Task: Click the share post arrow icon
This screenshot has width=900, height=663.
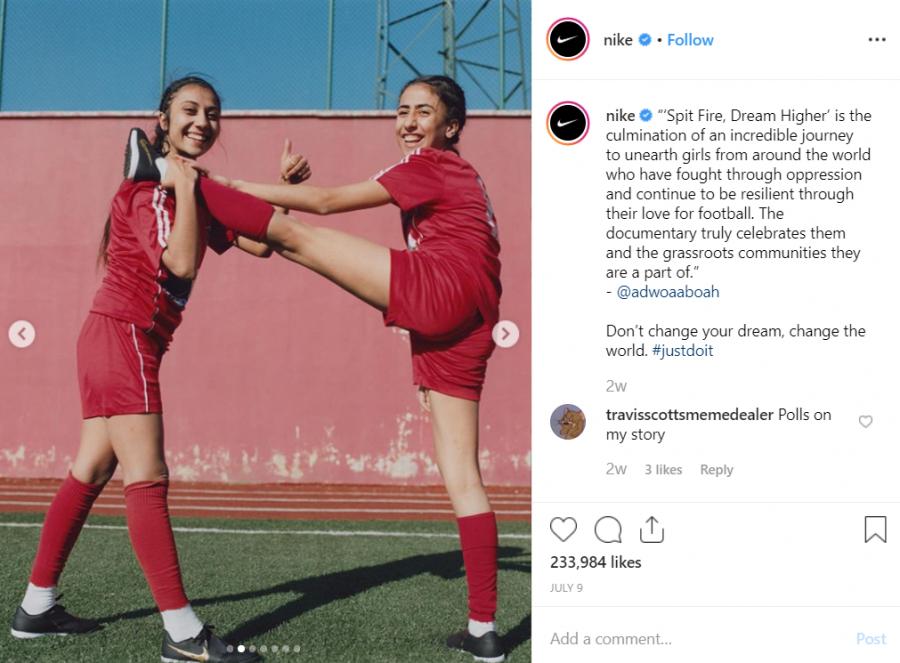Action: pos(651,529)
